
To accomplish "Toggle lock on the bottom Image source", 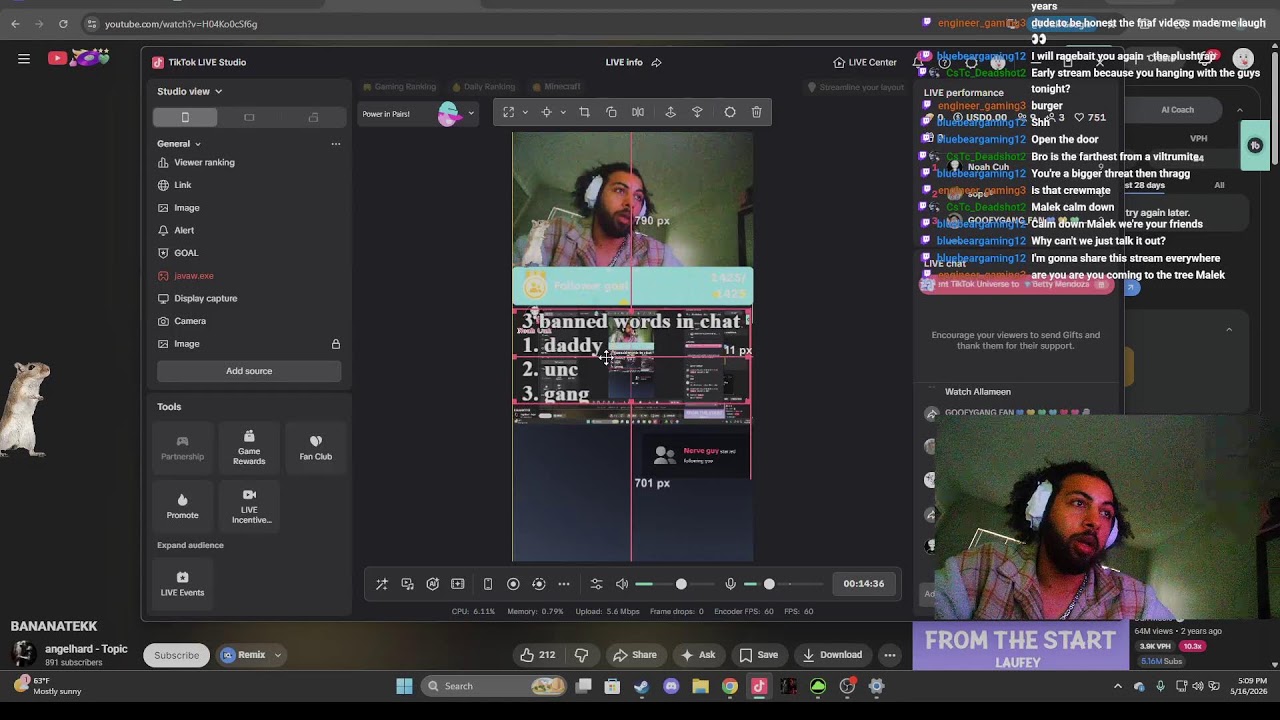I will 336,344.
